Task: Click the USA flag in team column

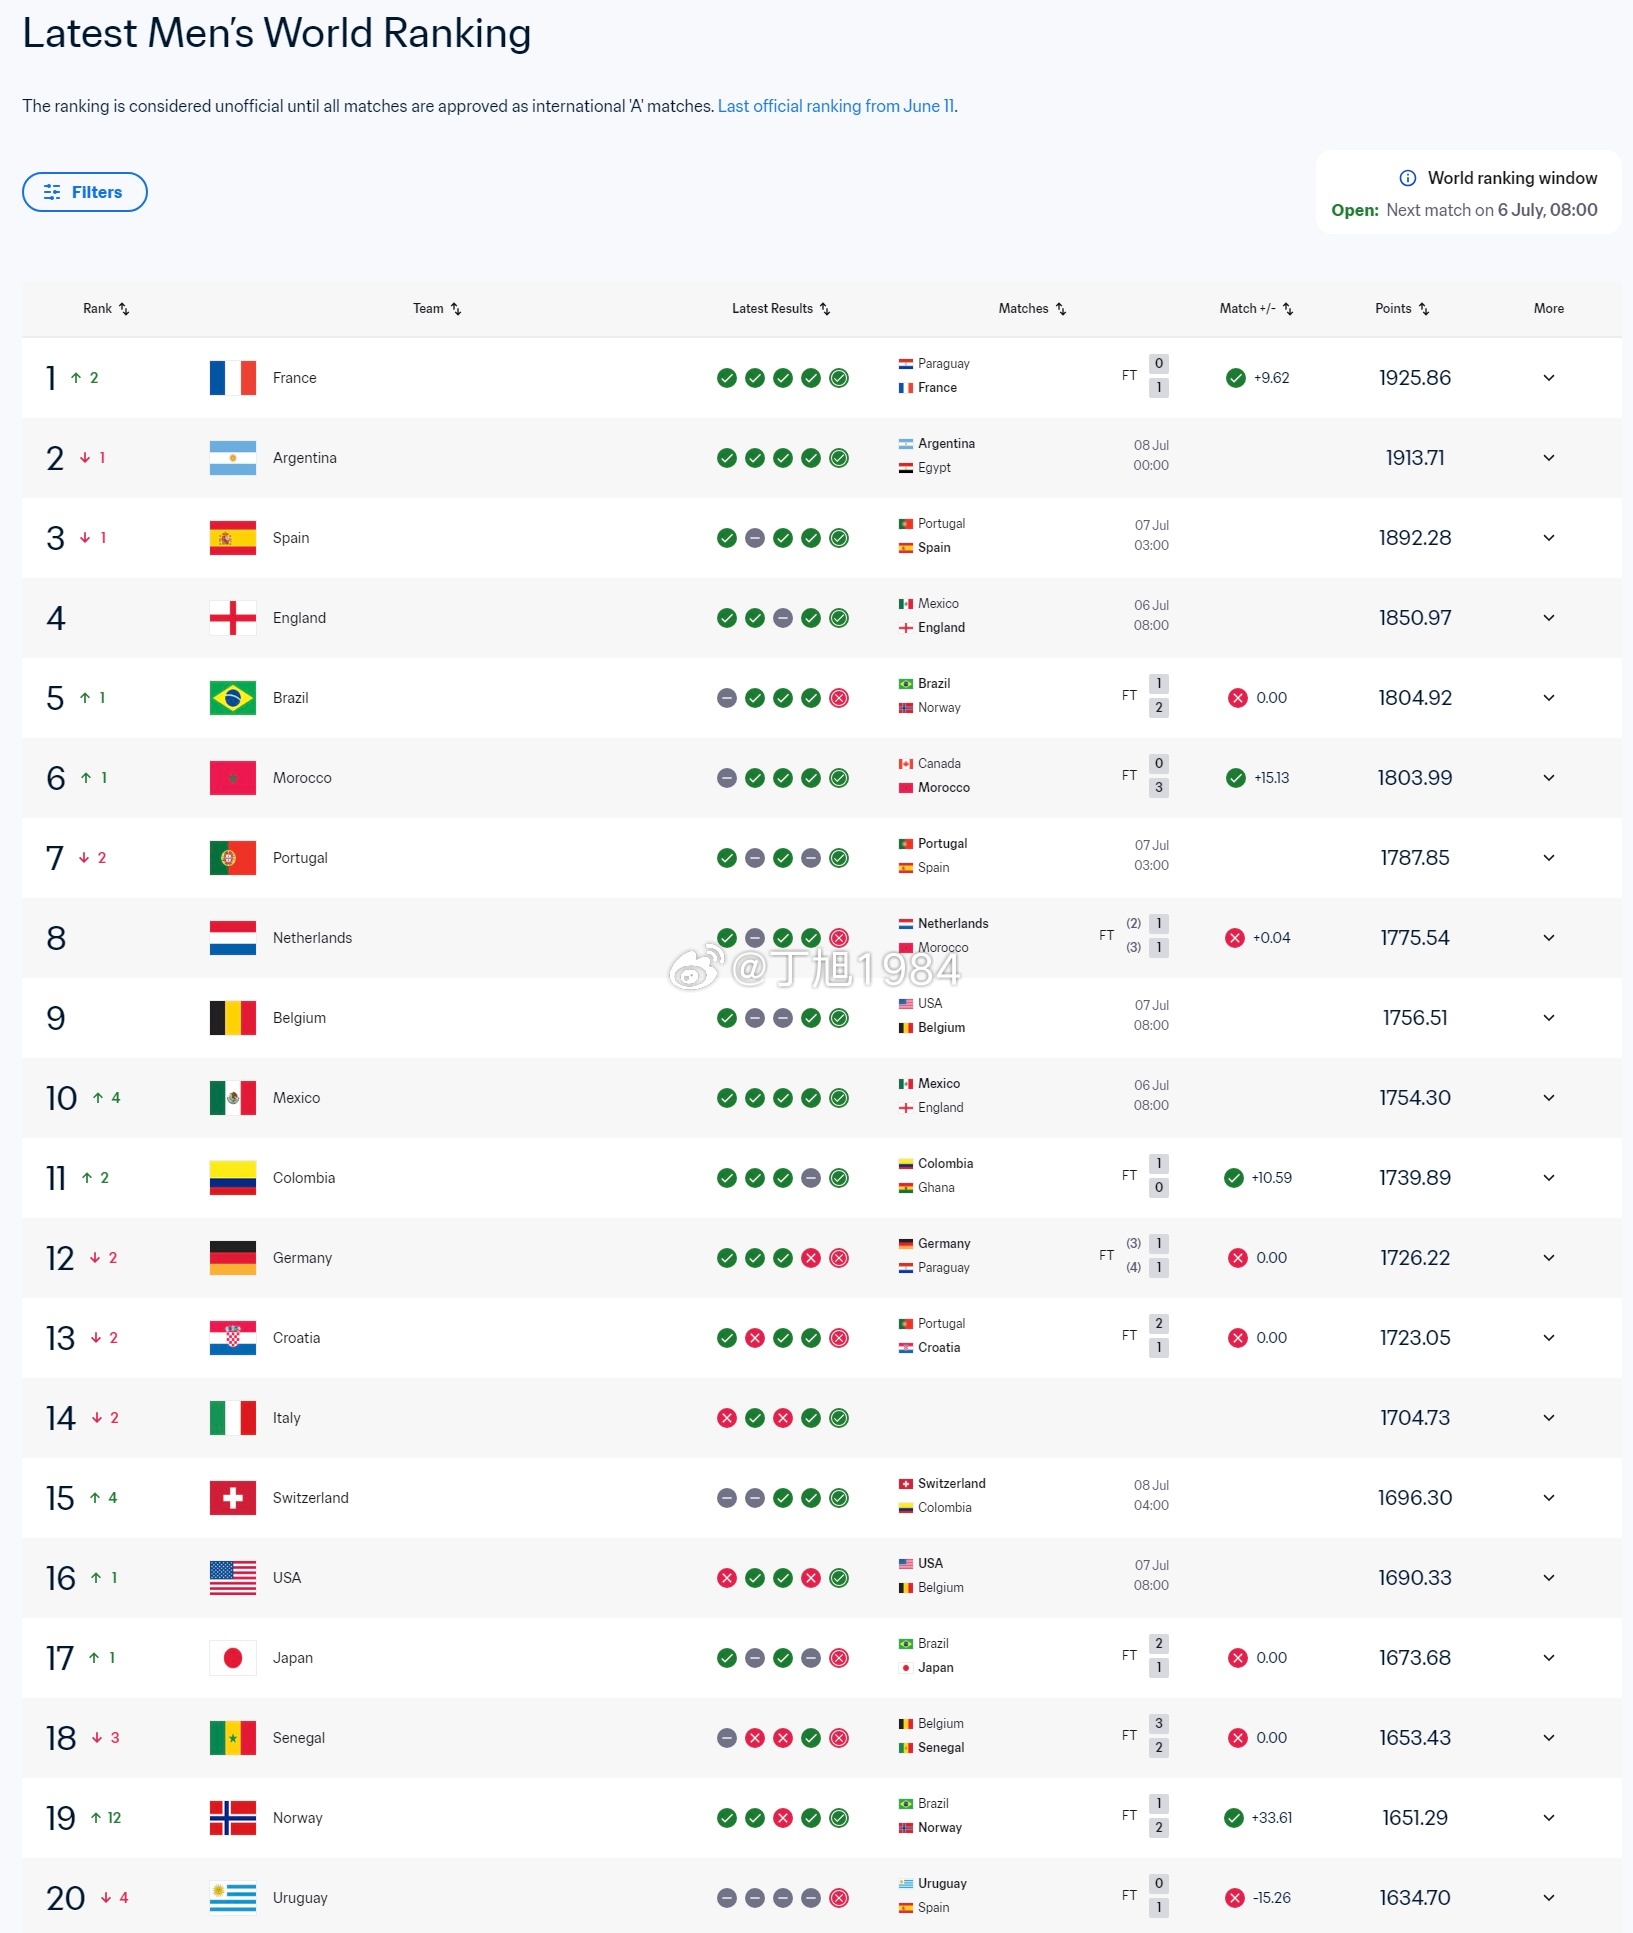Action: click(233, 1578)
